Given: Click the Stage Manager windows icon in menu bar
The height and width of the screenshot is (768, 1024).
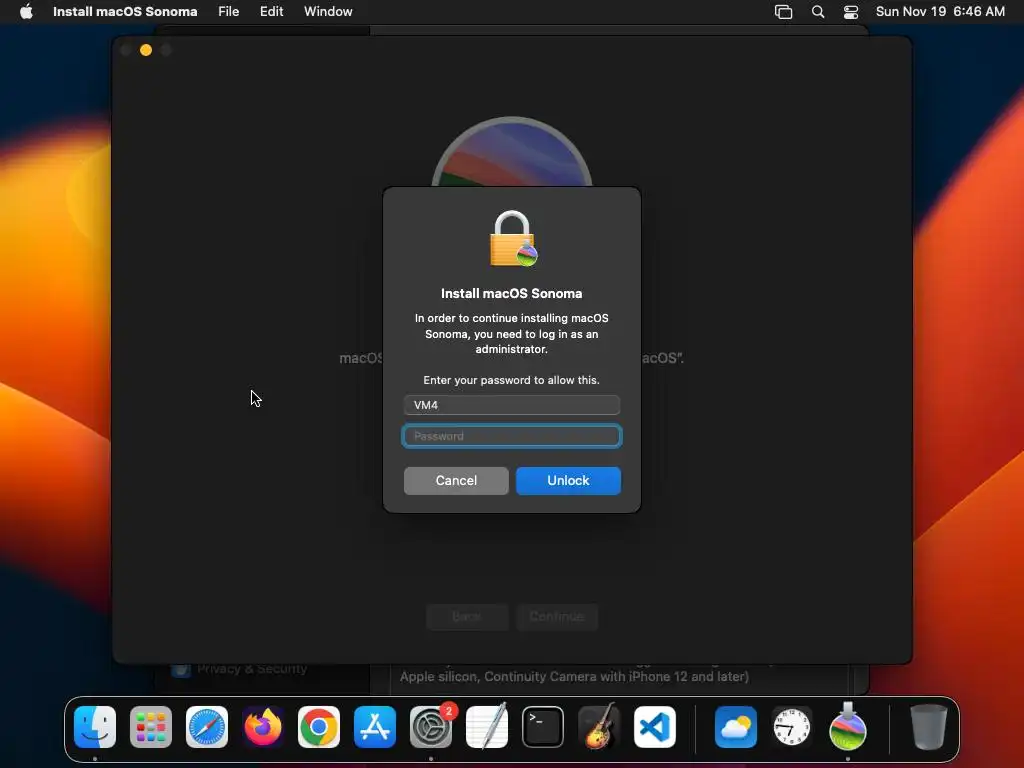Looking at the screenshot, I should (783, 12).
